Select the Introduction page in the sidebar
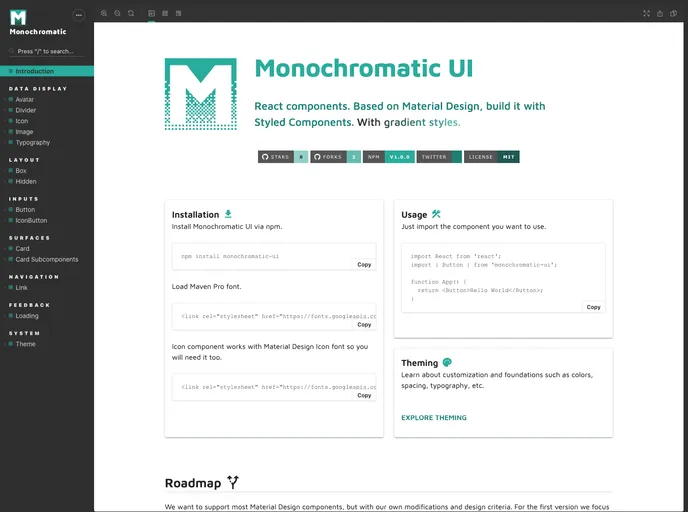The image size is (688, 512). [x=47, y=71]
